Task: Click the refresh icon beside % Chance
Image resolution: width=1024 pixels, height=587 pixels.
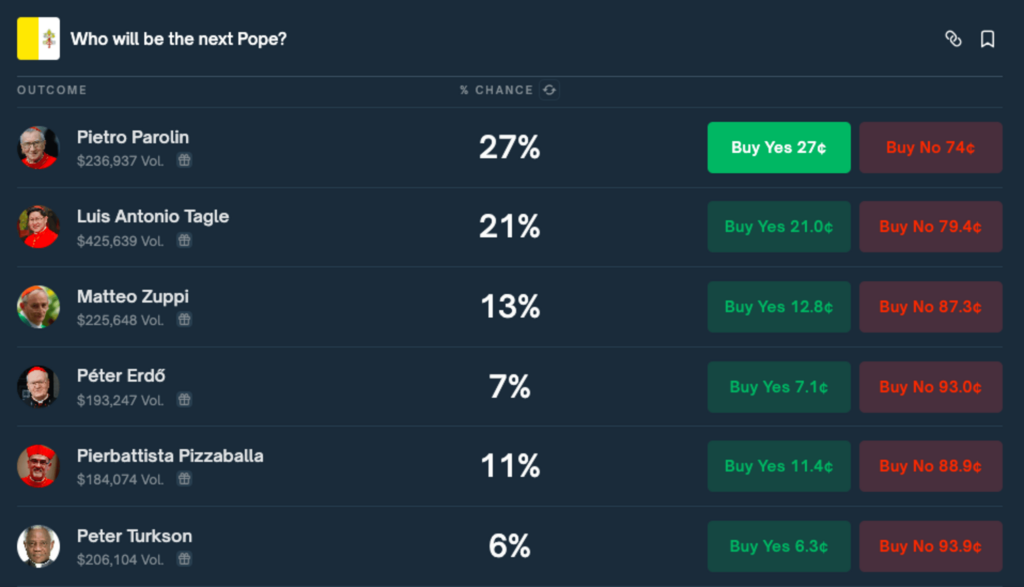Action: coord(548,90)
